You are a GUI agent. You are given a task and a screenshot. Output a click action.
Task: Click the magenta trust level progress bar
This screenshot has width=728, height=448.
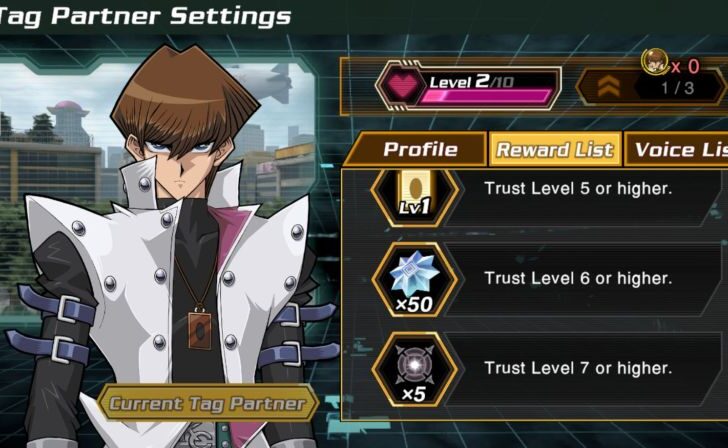pyautogui.click(x=485, y=96)
